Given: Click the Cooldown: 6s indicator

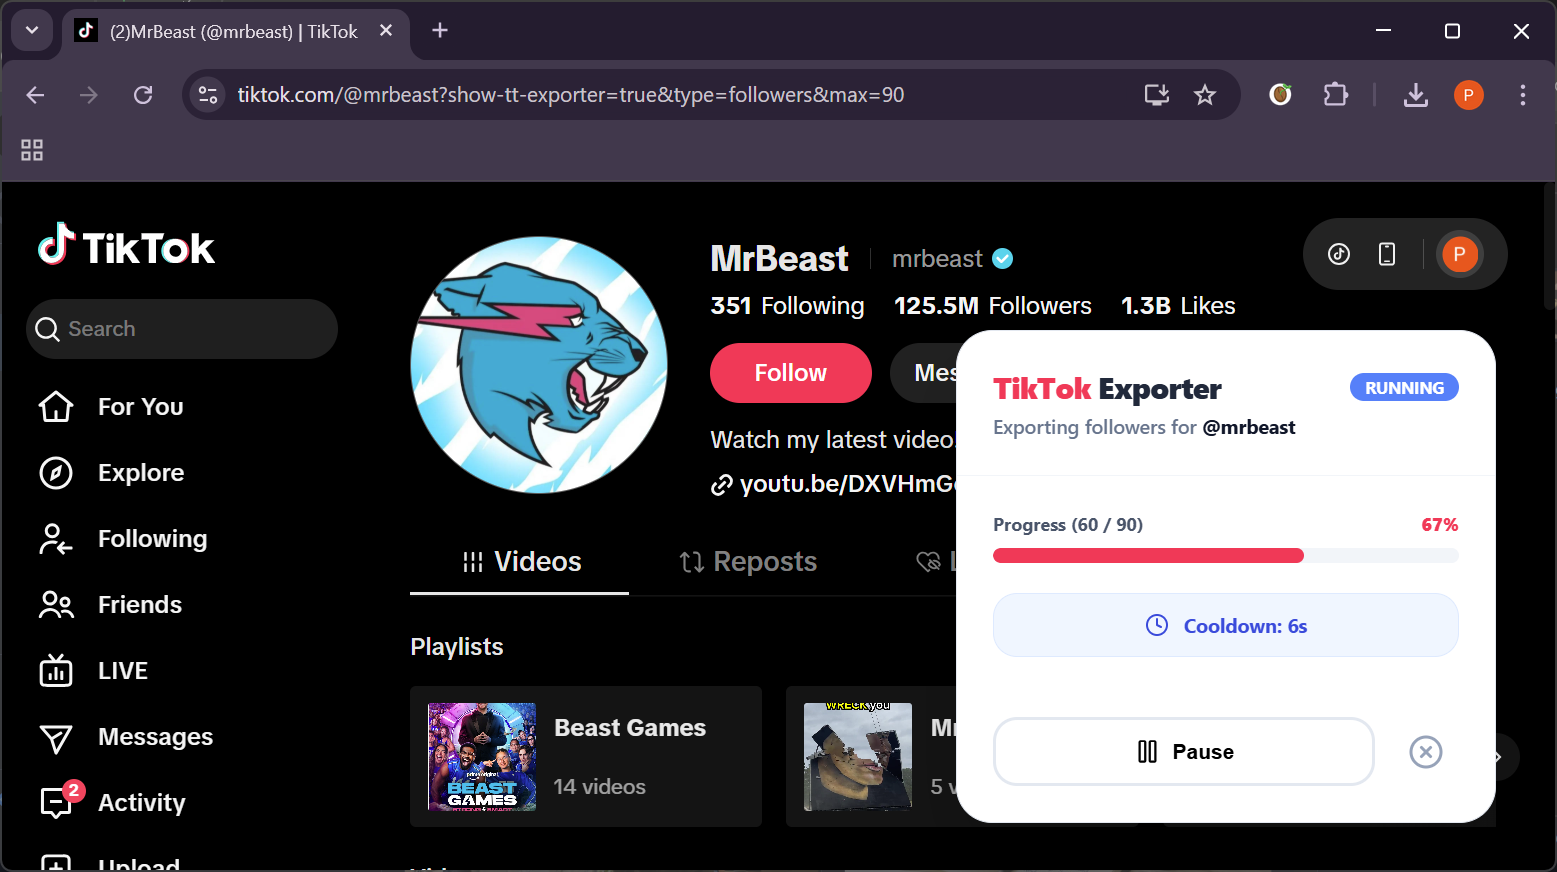Looking at the screenshot, I should (1226, 626).
